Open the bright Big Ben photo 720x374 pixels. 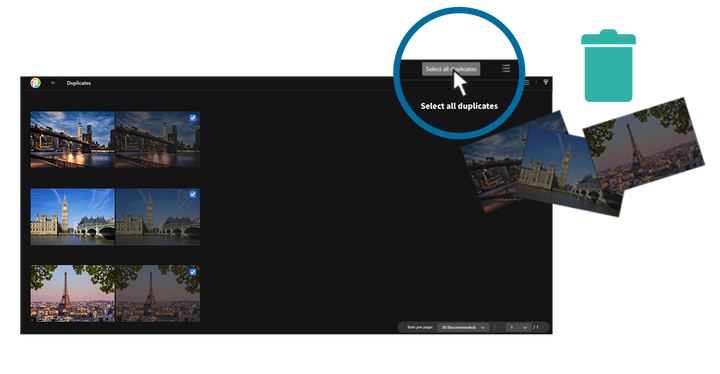click(x=73, y=216)
